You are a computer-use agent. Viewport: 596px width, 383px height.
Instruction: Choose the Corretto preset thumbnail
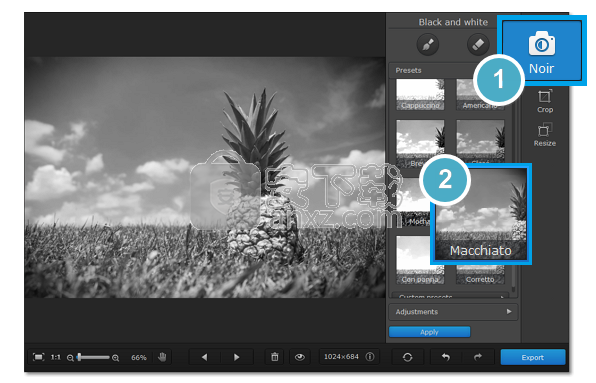click(480, 275)
